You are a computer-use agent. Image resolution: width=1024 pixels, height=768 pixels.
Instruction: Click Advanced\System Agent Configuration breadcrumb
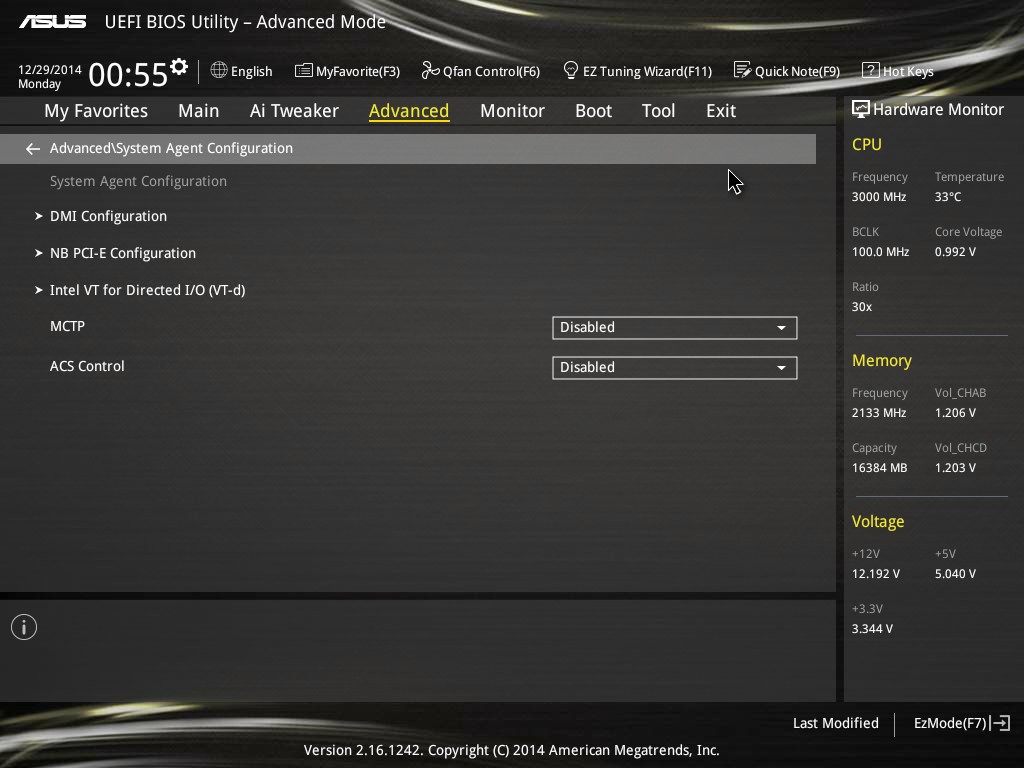click(171, 148)
